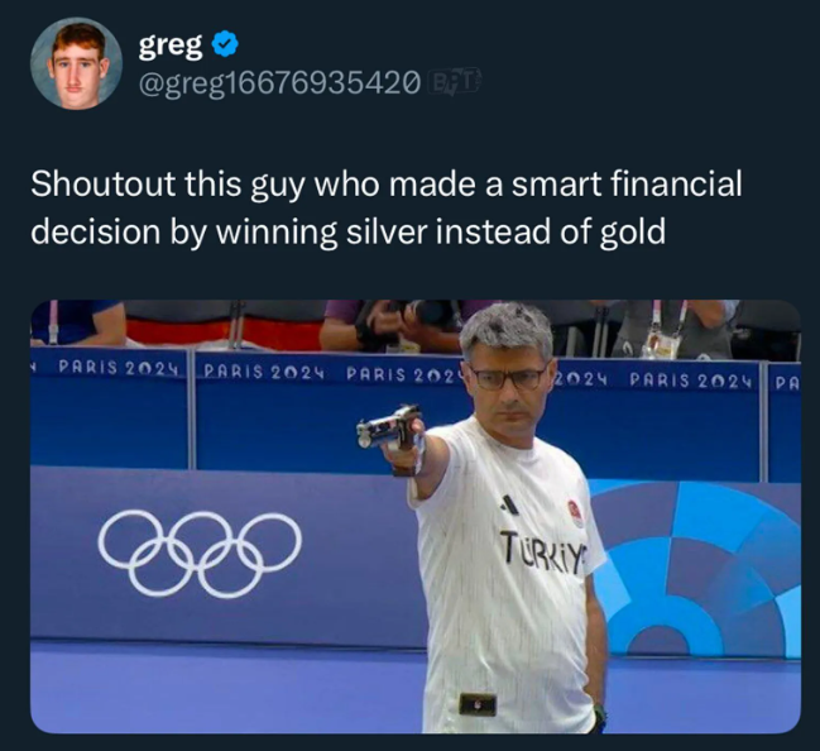Click the black device on the shooter's waistband
Image resolution: width=820 pixels, height=751 pixels.
[x=477, y=704]
